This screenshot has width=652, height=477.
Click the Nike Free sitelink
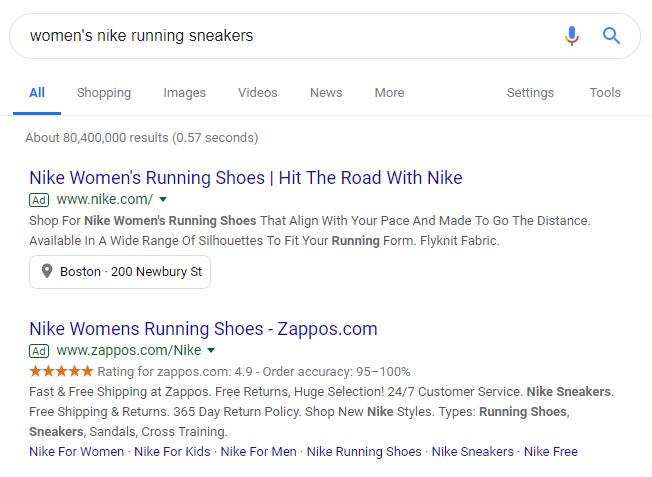click(x=551, y=452)
